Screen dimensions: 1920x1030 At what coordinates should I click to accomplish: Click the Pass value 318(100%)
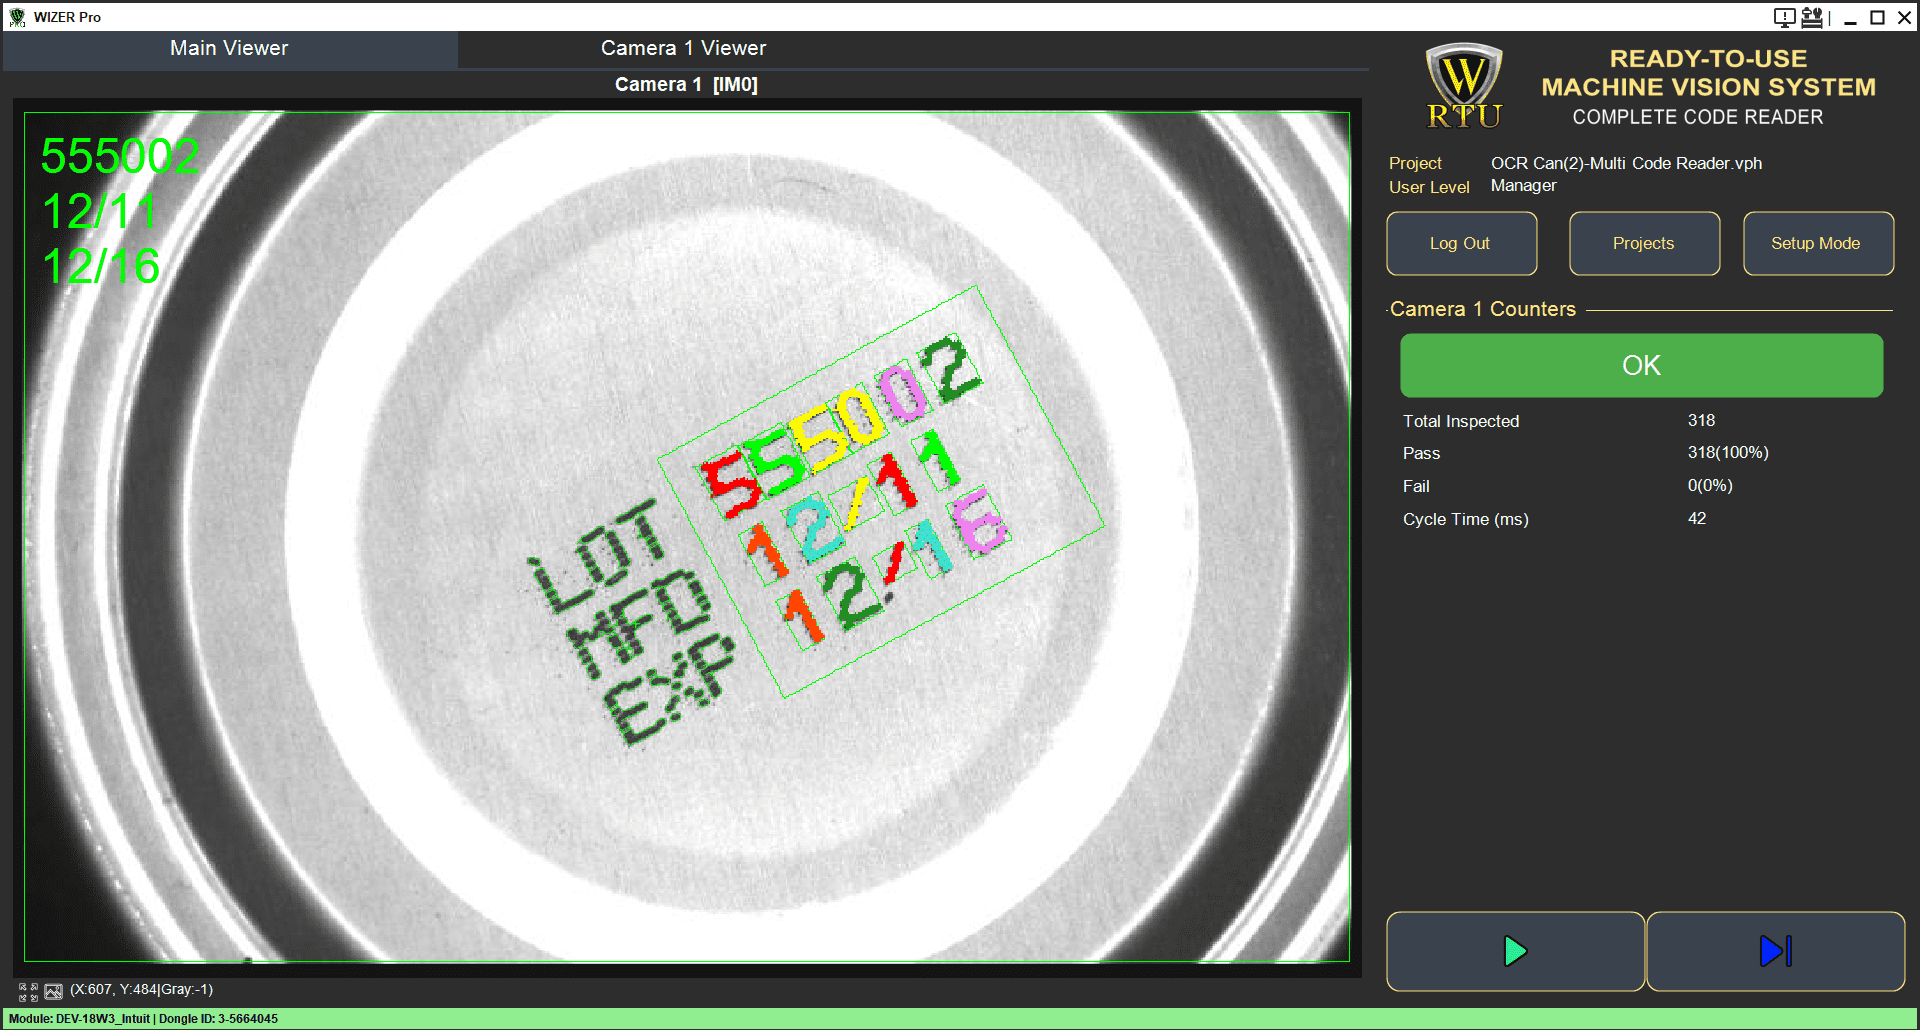(1728, 453)
